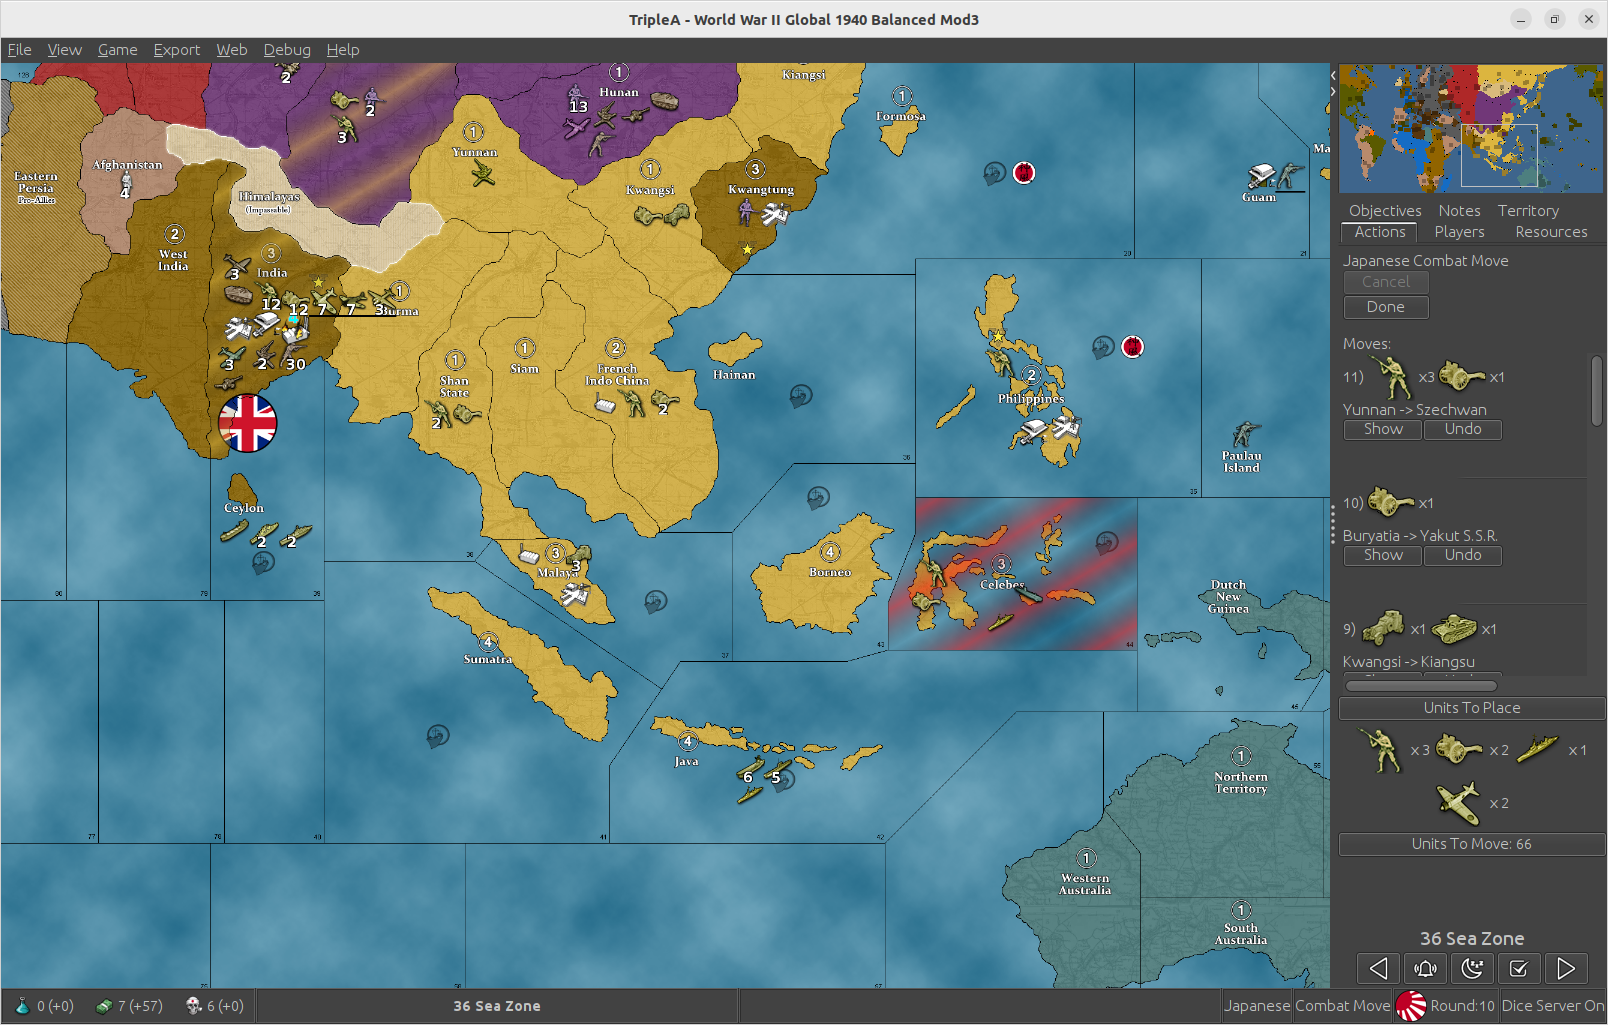This screenshot has width=1608, height=1025.
Task: Switch to the Objectives tab
Action: (1385, 211)
